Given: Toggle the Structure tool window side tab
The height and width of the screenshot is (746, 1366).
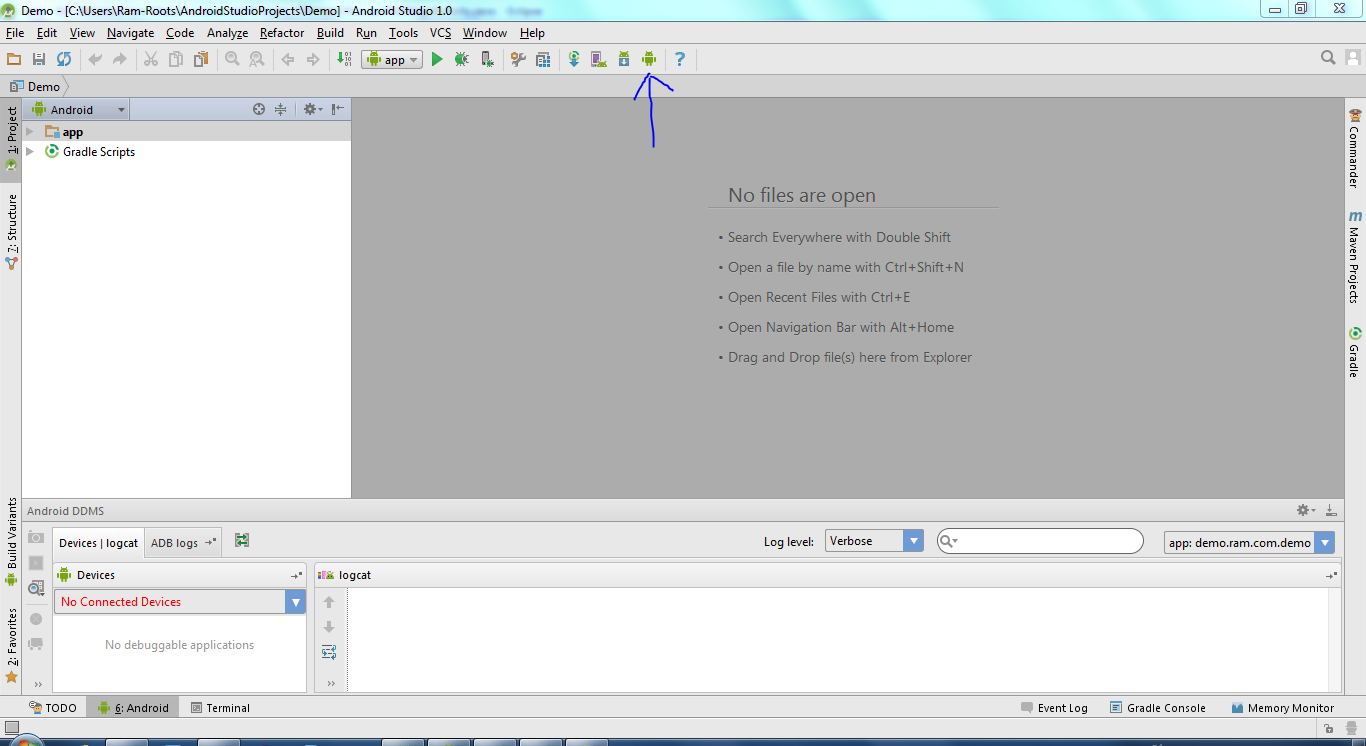Looking at the screenshot, I should (11, 231).
